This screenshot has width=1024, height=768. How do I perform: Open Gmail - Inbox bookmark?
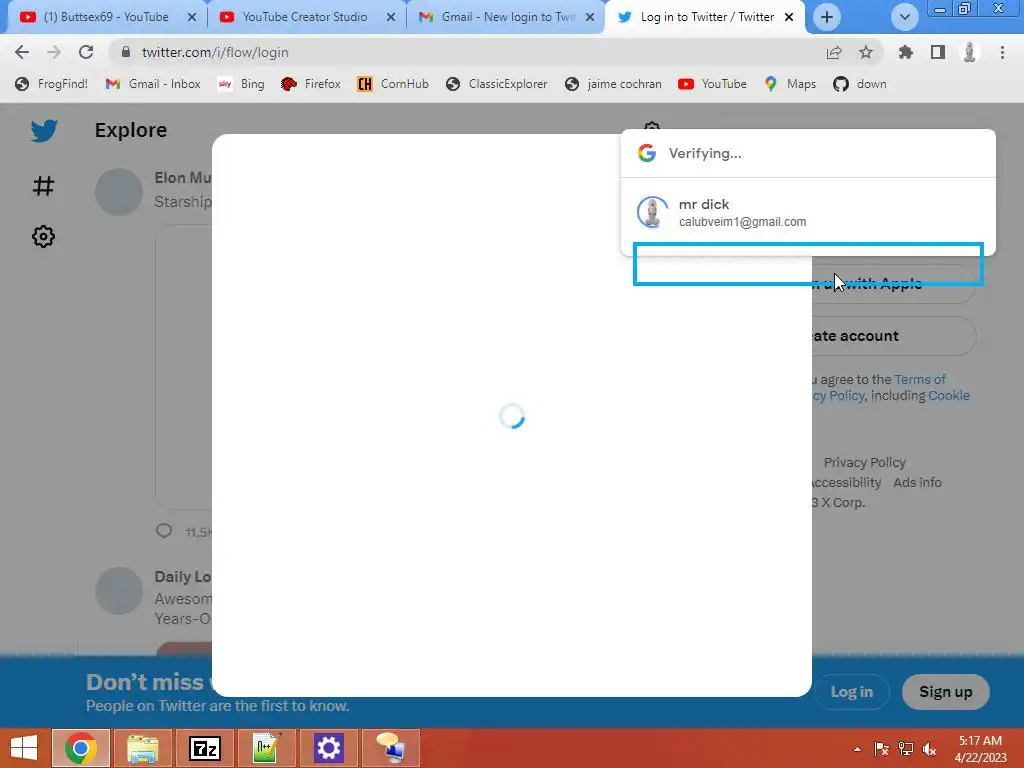click(x=153, y=84)
